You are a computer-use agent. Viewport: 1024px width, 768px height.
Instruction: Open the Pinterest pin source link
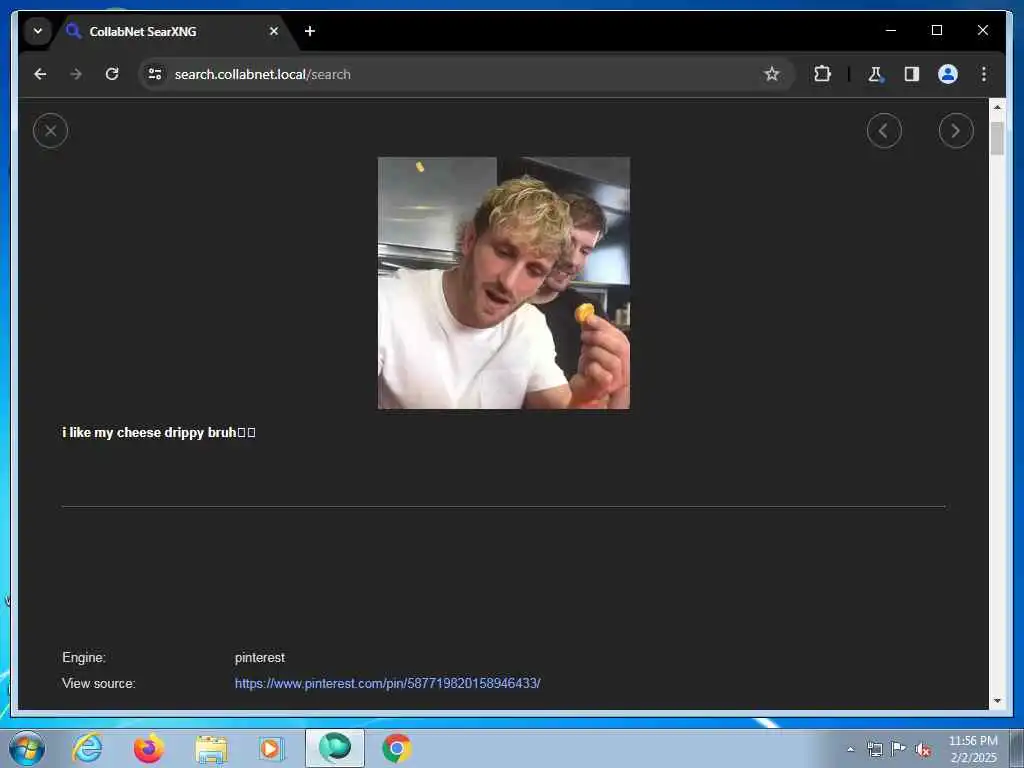pos(387,683)
